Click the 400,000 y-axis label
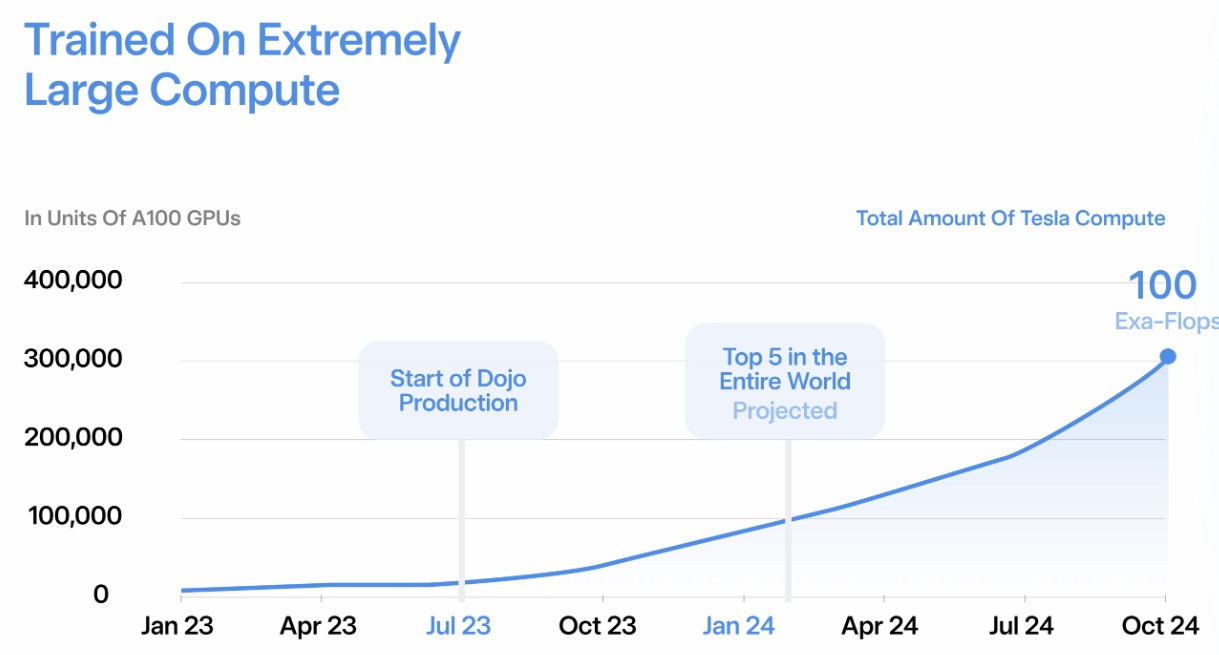This screenshot has height=655, width=1219. coord(73,280)
